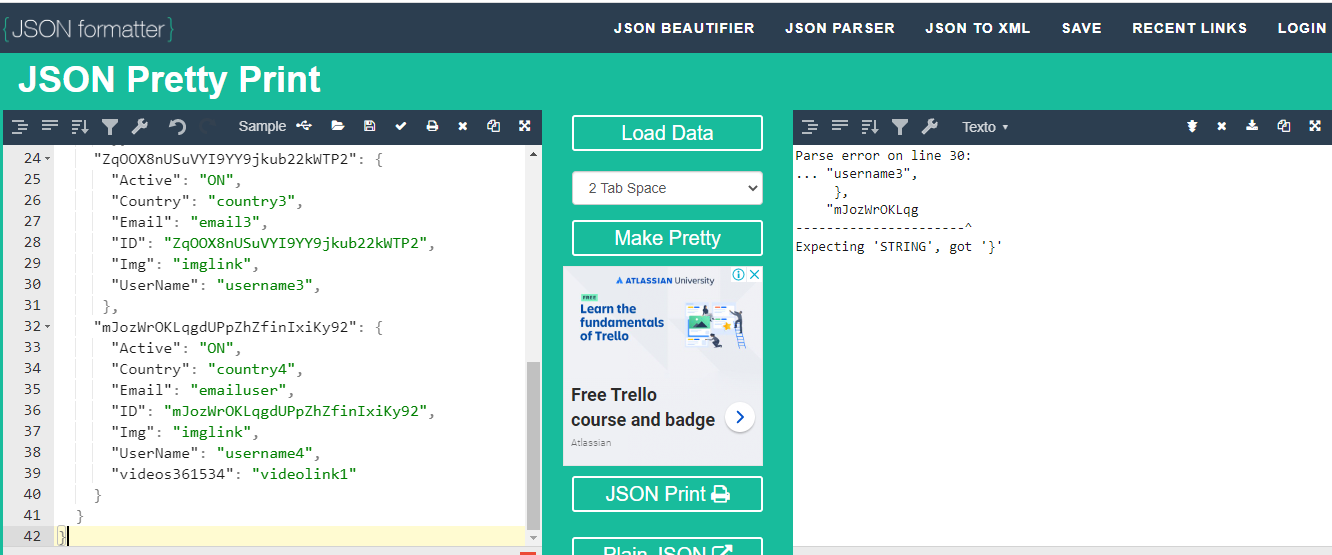Click the compact icon in left editor toolbar
The width and height of the screenshot is (1332, 555).
(x=50, y=126)
